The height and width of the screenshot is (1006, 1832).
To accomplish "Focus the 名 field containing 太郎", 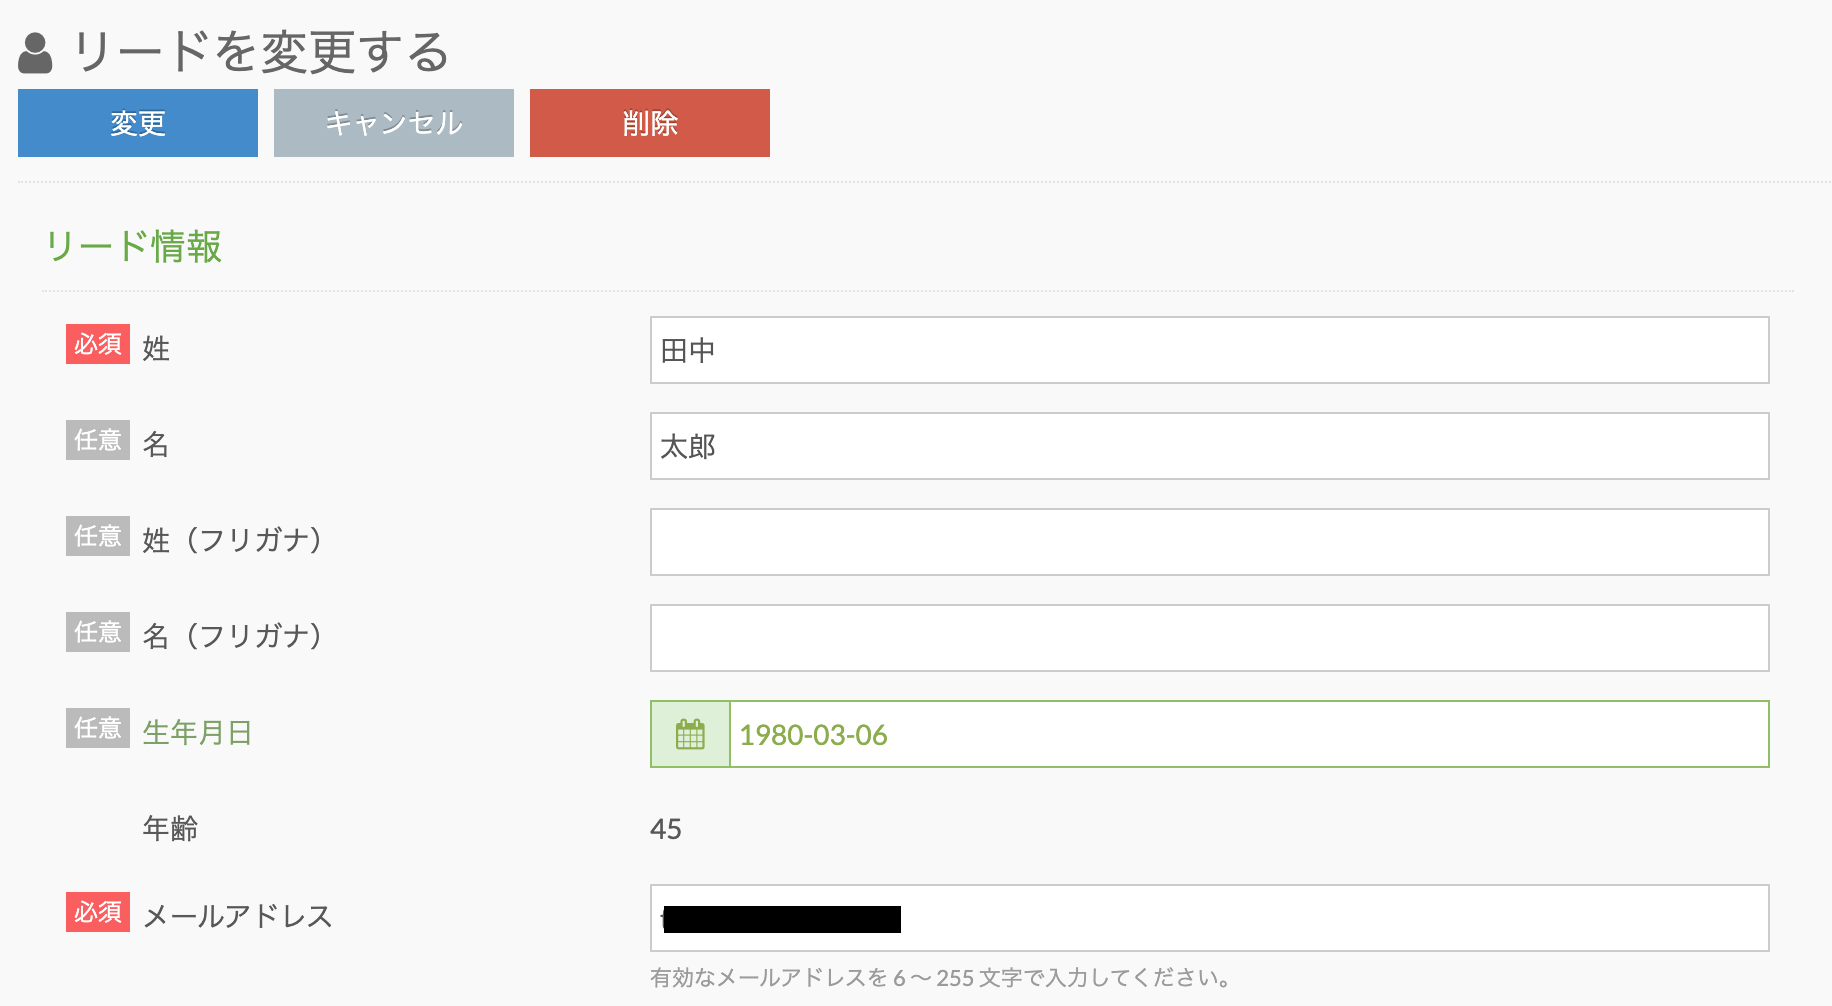I will point(1208,446).
